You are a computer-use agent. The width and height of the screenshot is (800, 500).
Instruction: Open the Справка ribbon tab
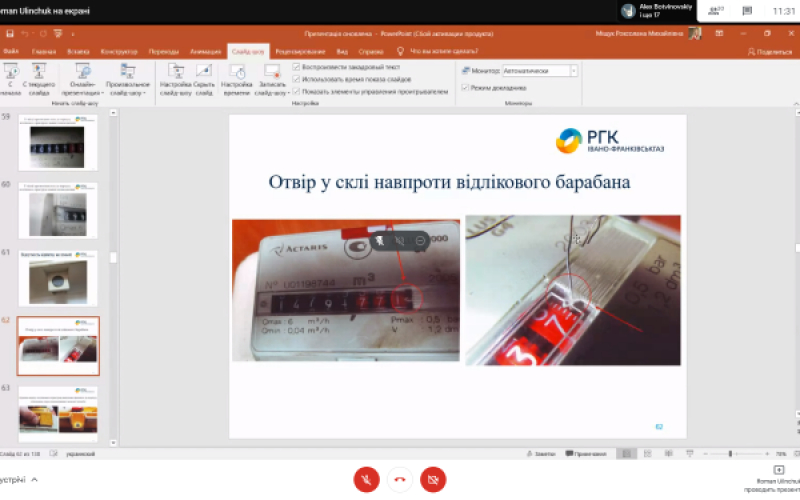[371, 52]
